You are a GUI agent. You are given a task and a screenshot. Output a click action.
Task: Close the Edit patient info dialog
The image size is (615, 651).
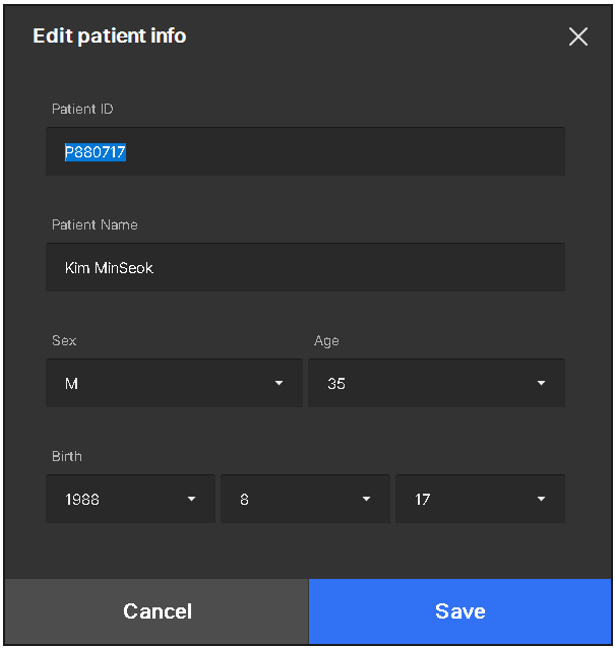click(x=578, y=37)
